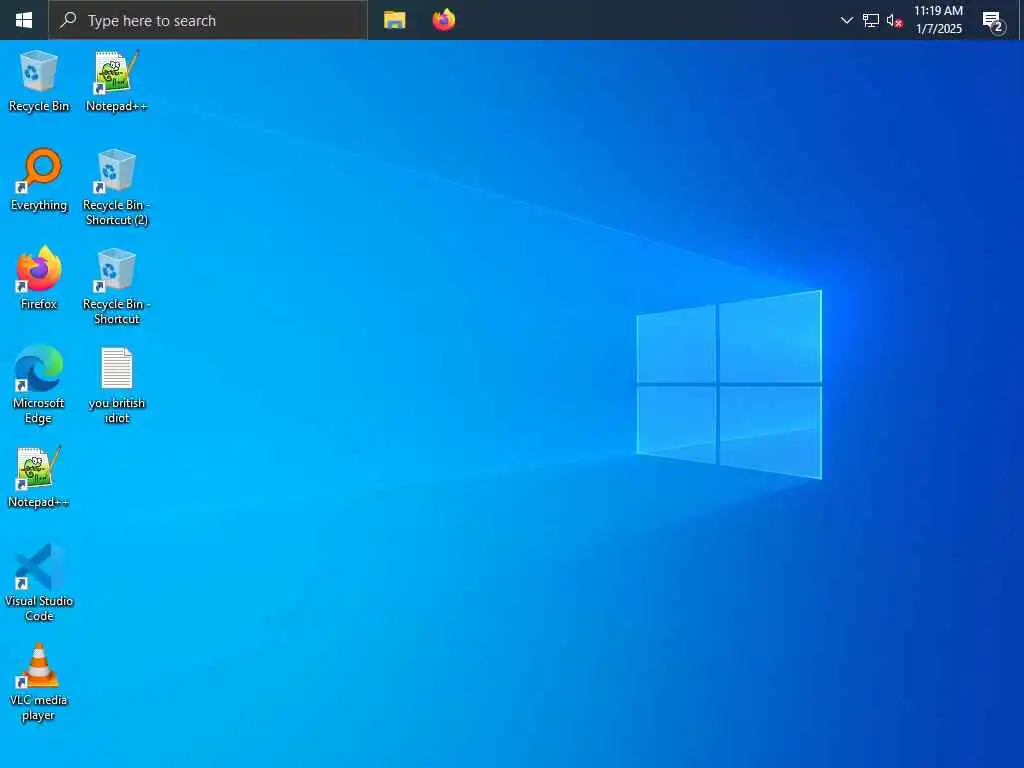1024x768 pixels.
Task: Open the network status tray icon
Action: tap(871, 20)
